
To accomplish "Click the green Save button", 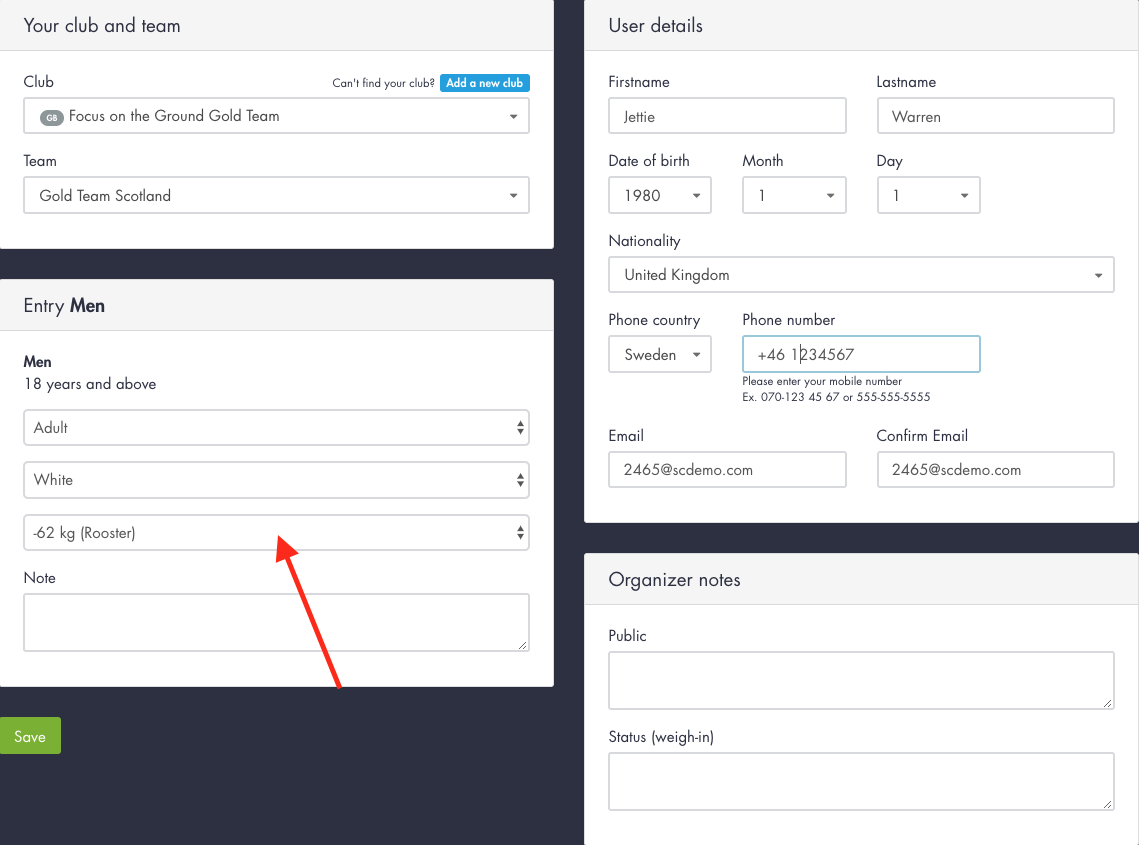I will click(30, 736).
